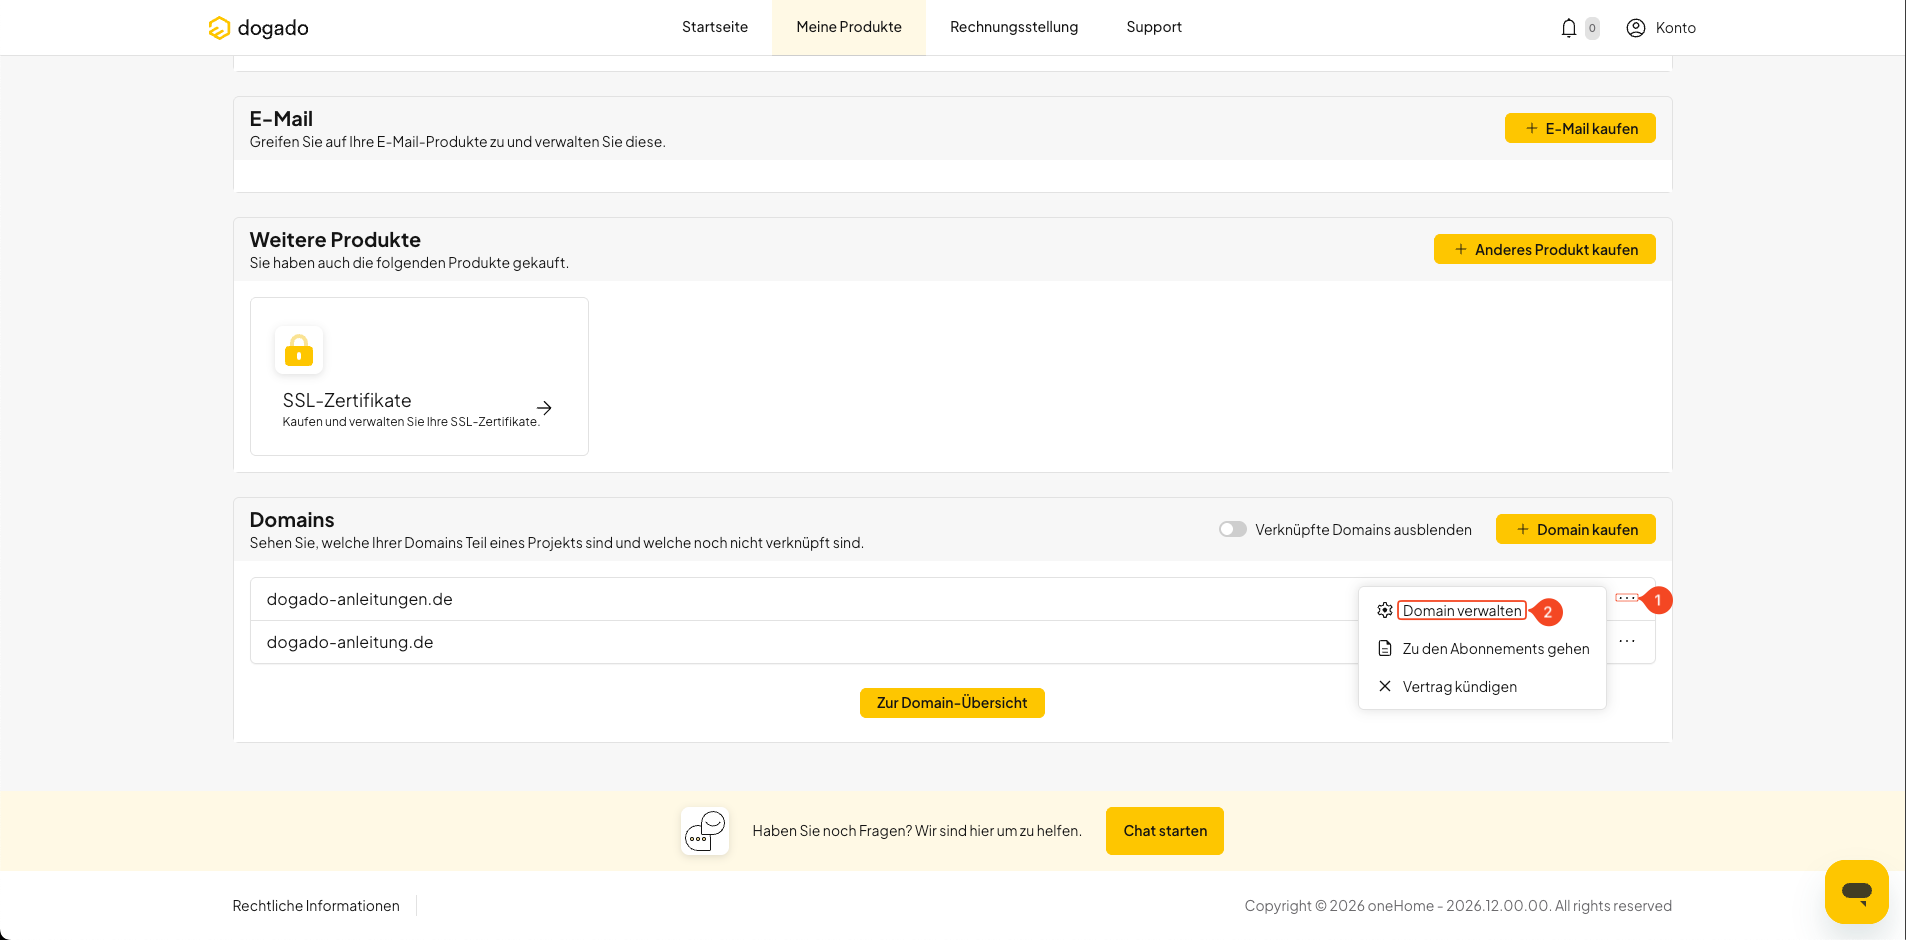The height and width of the screenshot is (940, 1906).
Task: Open notifications bell icon
Action: coord(1568,28)
